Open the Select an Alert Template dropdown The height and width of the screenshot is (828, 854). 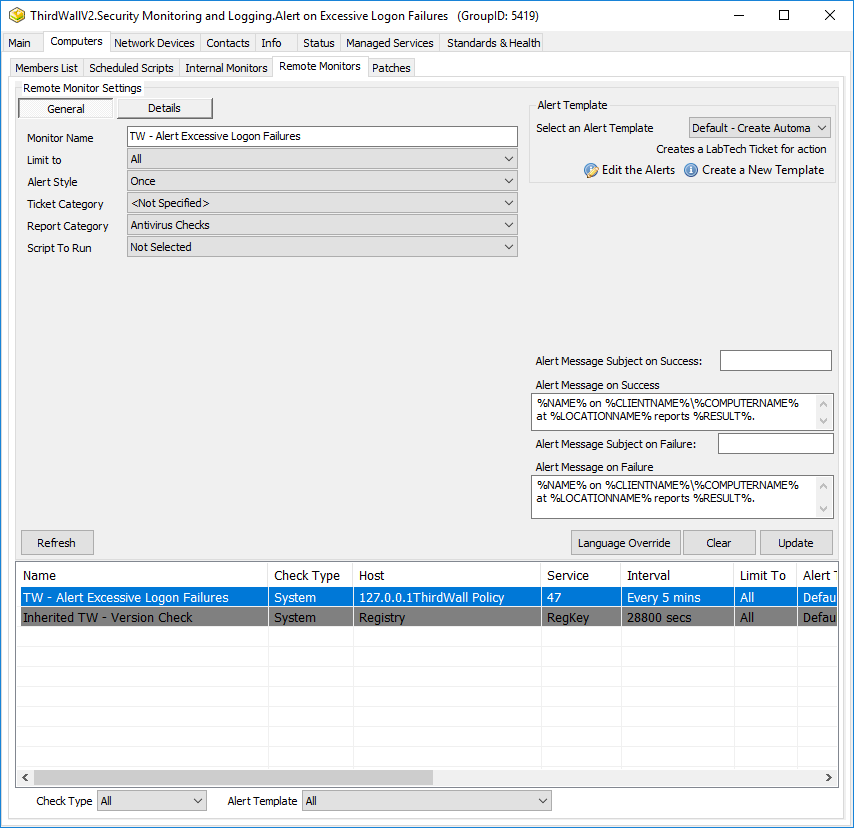click(x=759, y=128)
